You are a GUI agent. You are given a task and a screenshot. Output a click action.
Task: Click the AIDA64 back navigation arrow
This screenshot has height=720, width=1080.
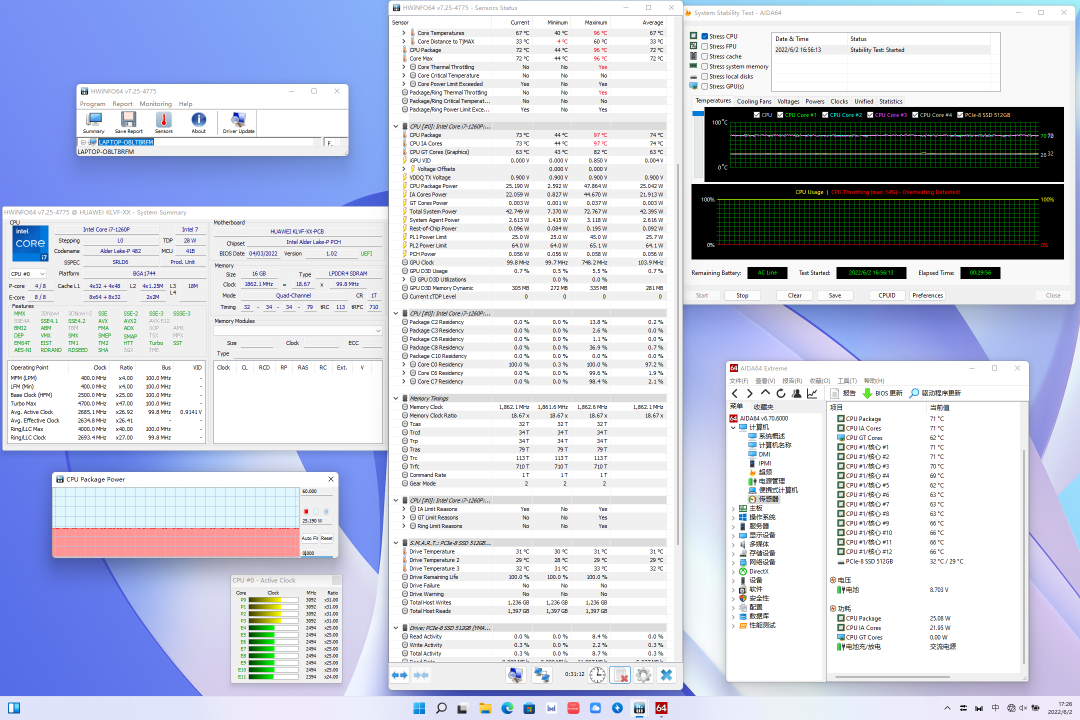click(x=736, y=393)
